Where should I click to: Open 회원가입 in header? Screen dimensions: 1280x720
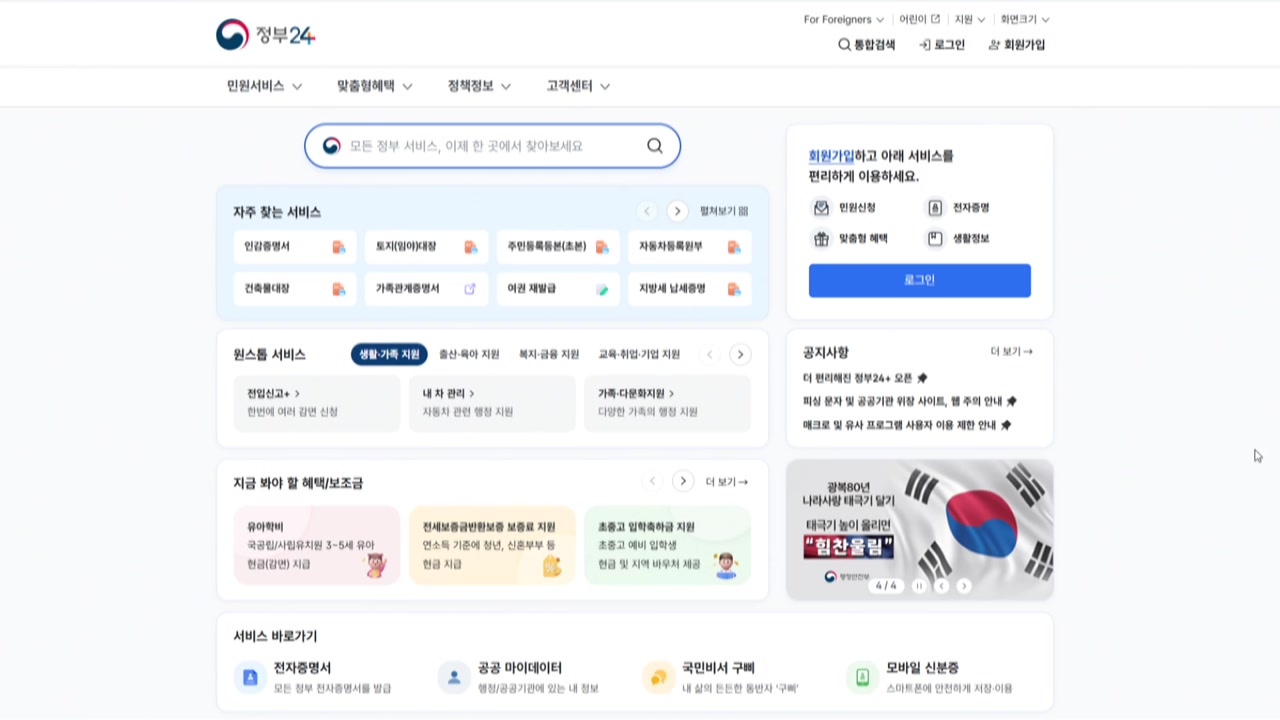[x=1017, y=45]
